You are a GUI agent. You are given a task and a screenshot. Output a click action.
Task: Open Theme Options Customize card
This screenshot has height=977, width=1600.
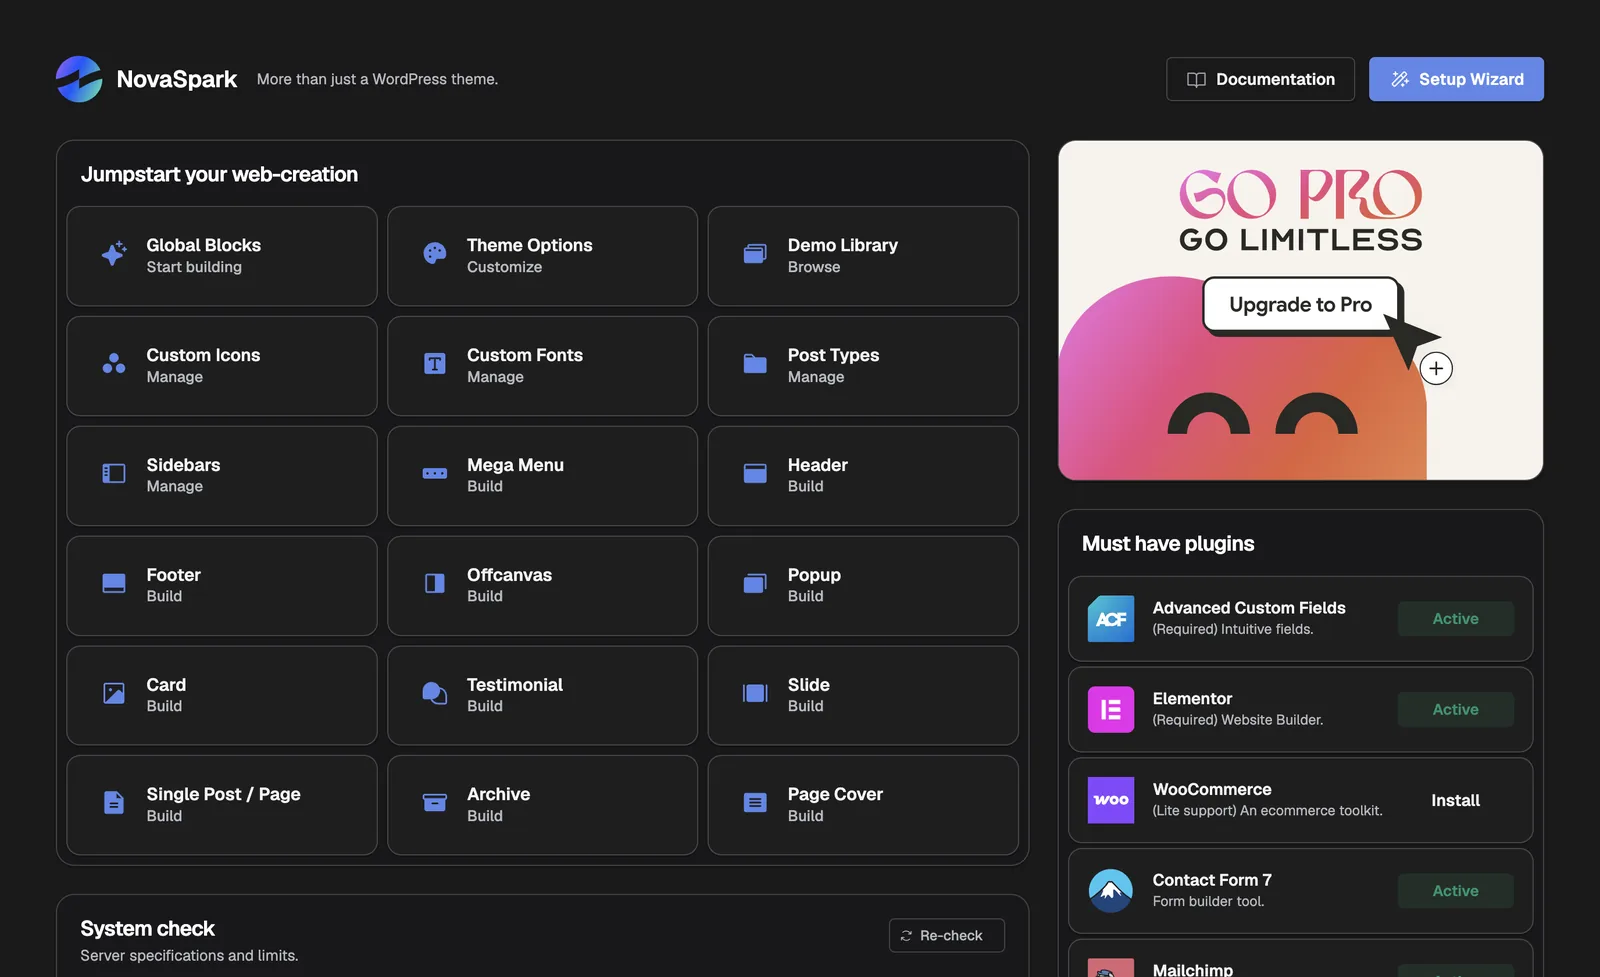(x=542, y=256)
